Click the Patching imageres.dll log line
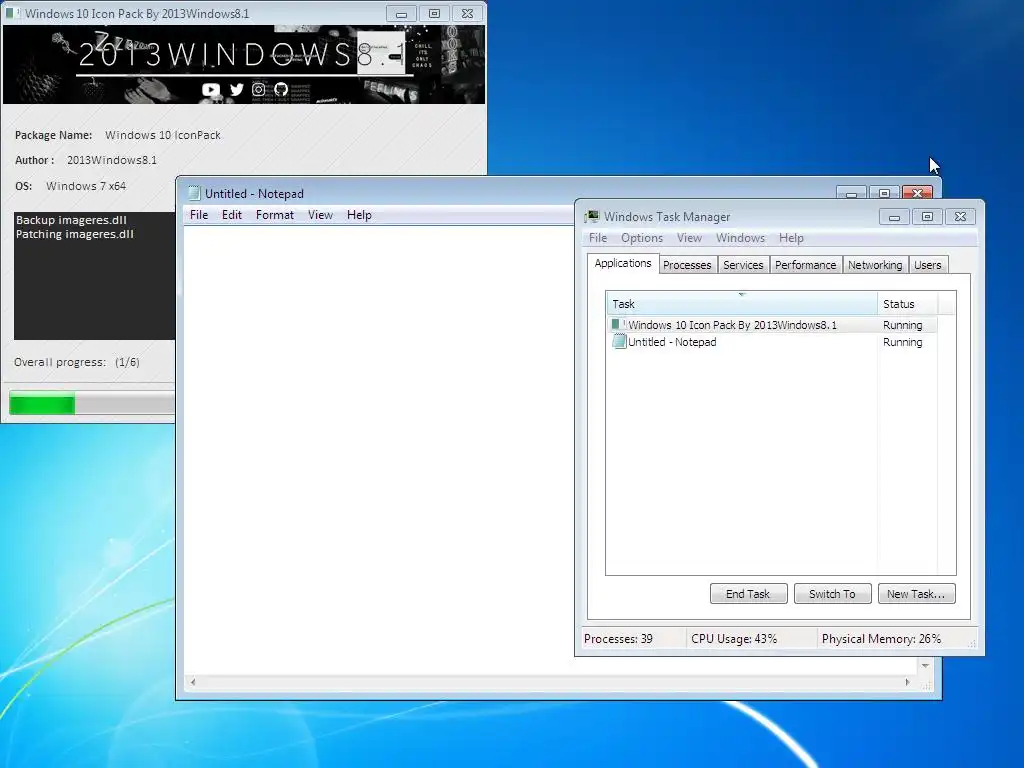Image resolution: width=1024 pixels, height=768 pixels. (74, 234)
